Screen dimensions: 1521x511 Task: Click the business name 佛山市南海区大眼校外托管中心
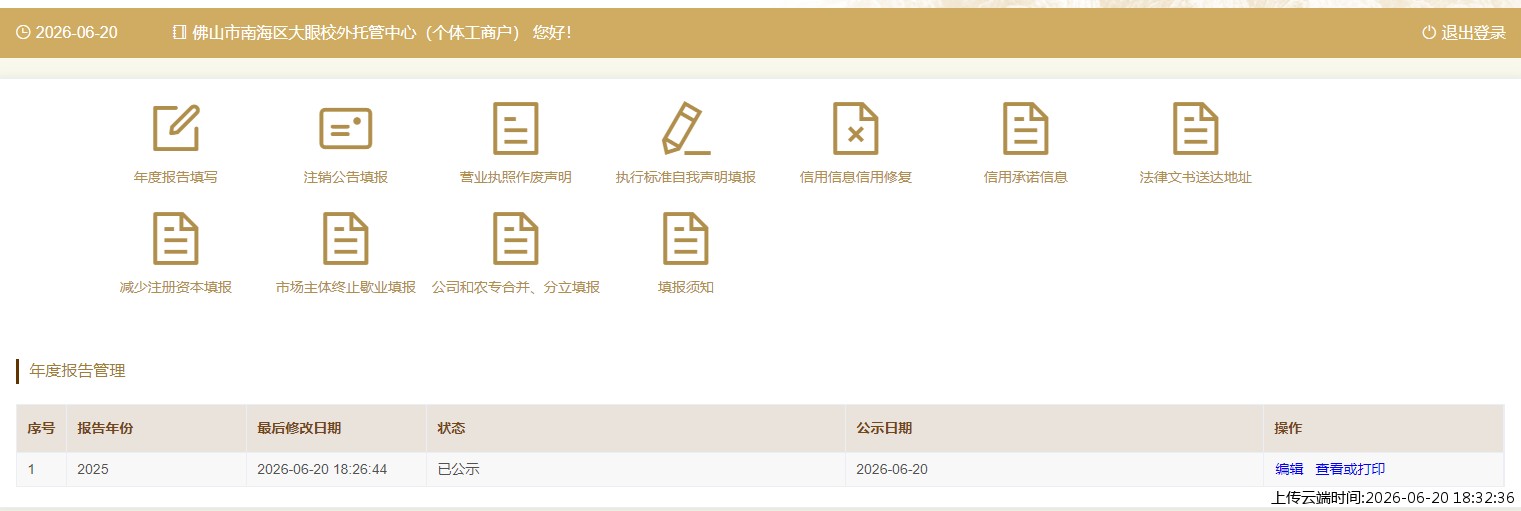[x=303, y=32]
